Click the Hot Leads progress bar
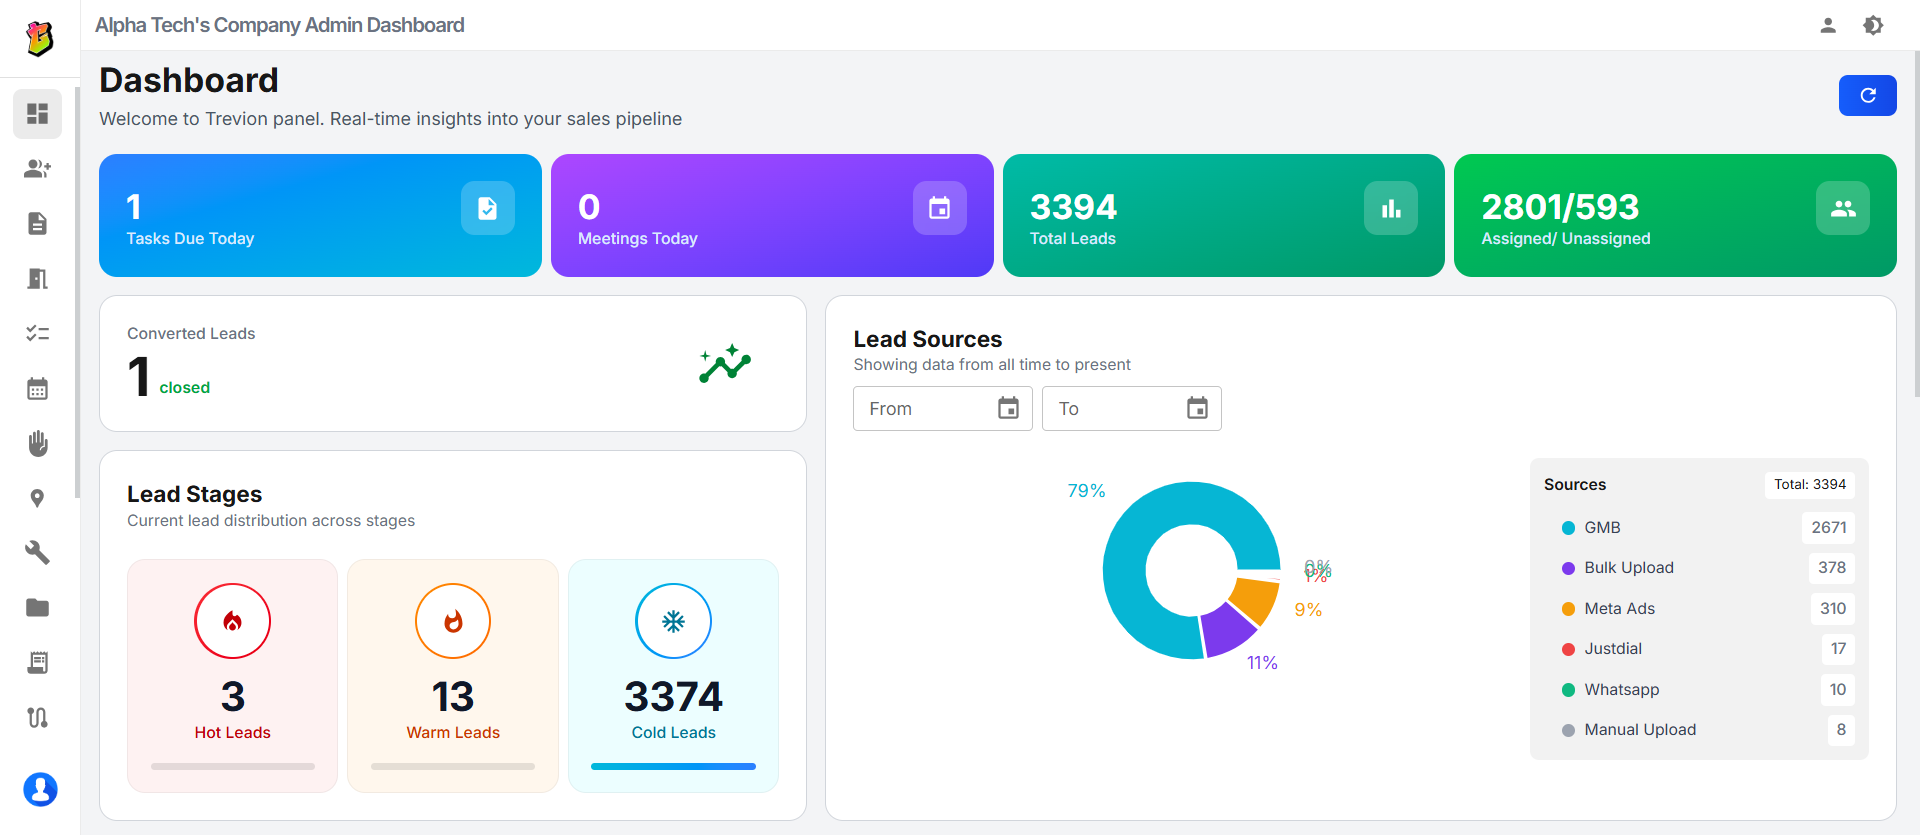Image resolution: width=1920 pixels, height=835 pixels. pos(233,766)
